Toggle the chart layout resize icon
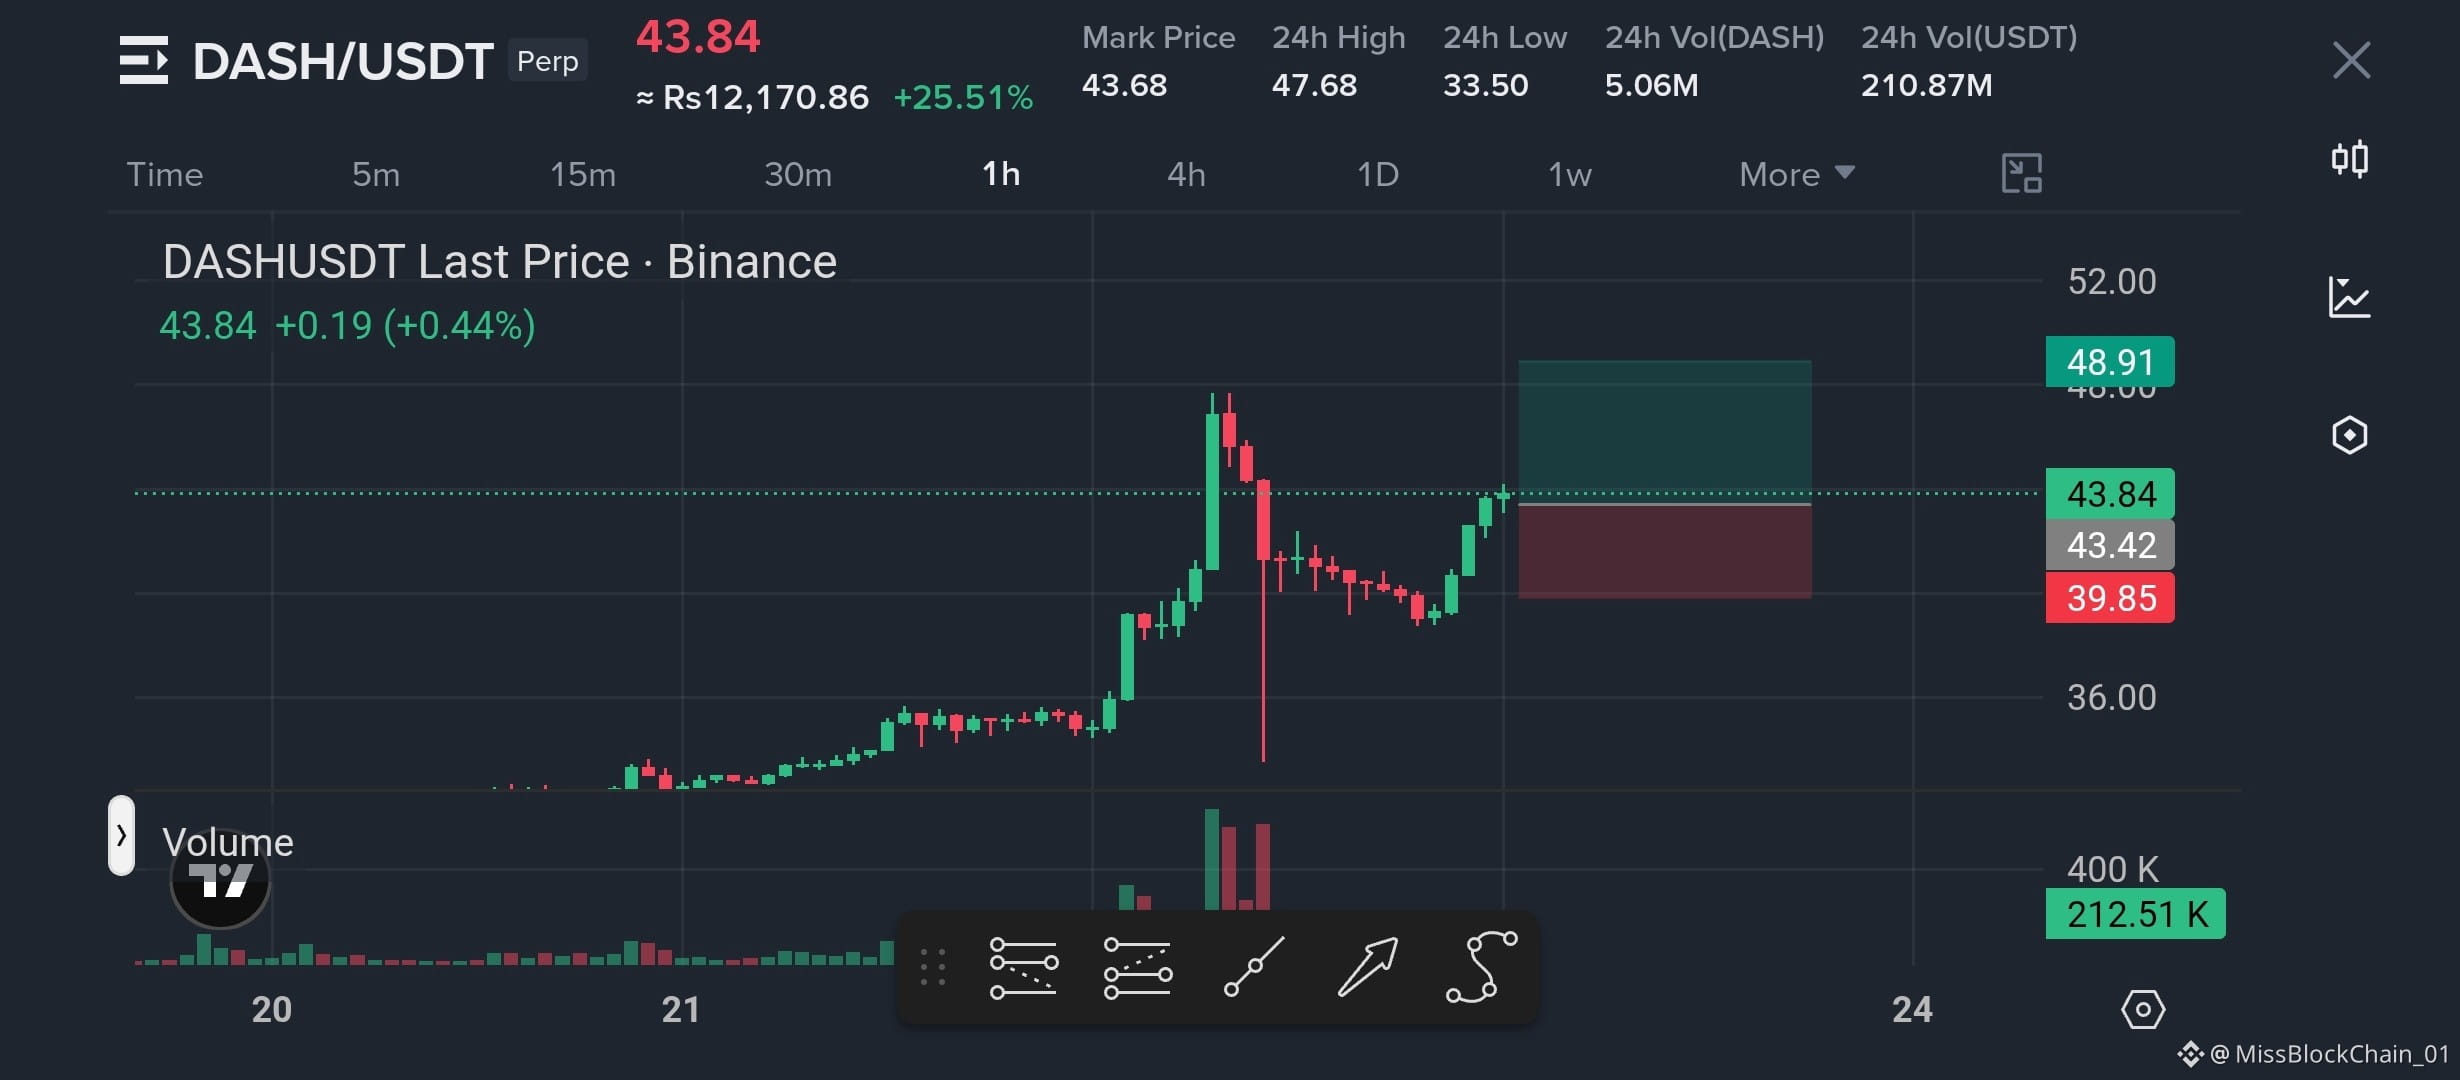This screenshot has width=2460, height=1080. click(2021, 174)
